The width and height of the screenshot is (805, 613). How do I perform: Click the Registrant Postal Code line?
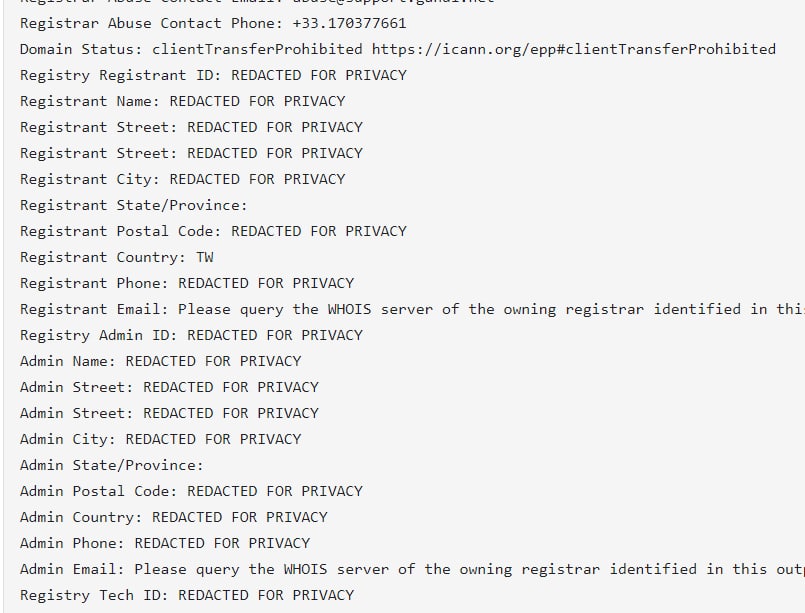tap(213, 231)
